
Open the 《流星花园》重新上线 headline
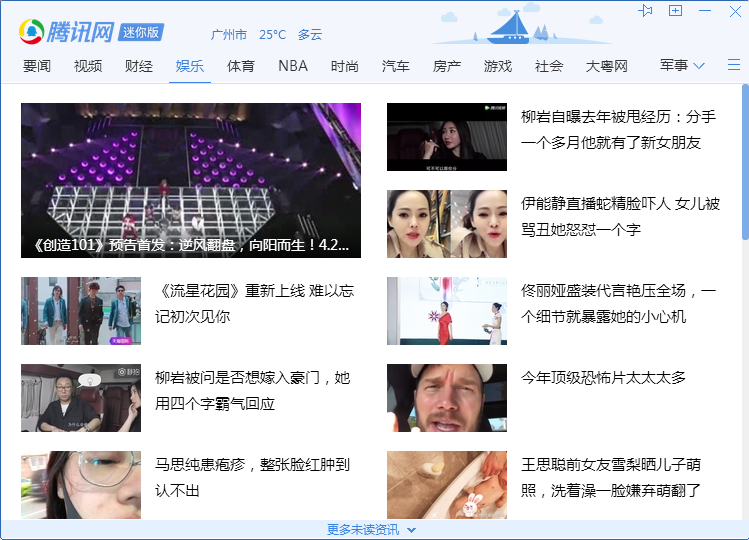[254, 303]
